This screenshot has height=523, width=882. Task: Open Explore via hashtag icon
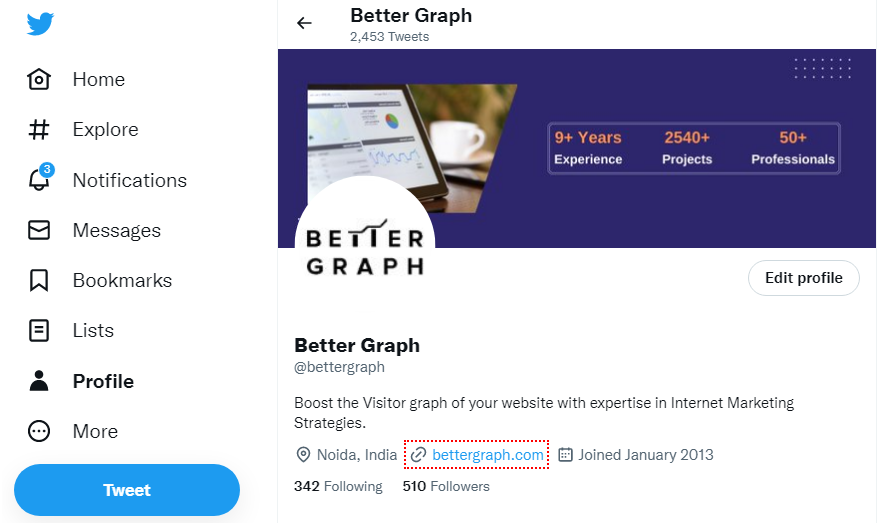coord(39,130)
